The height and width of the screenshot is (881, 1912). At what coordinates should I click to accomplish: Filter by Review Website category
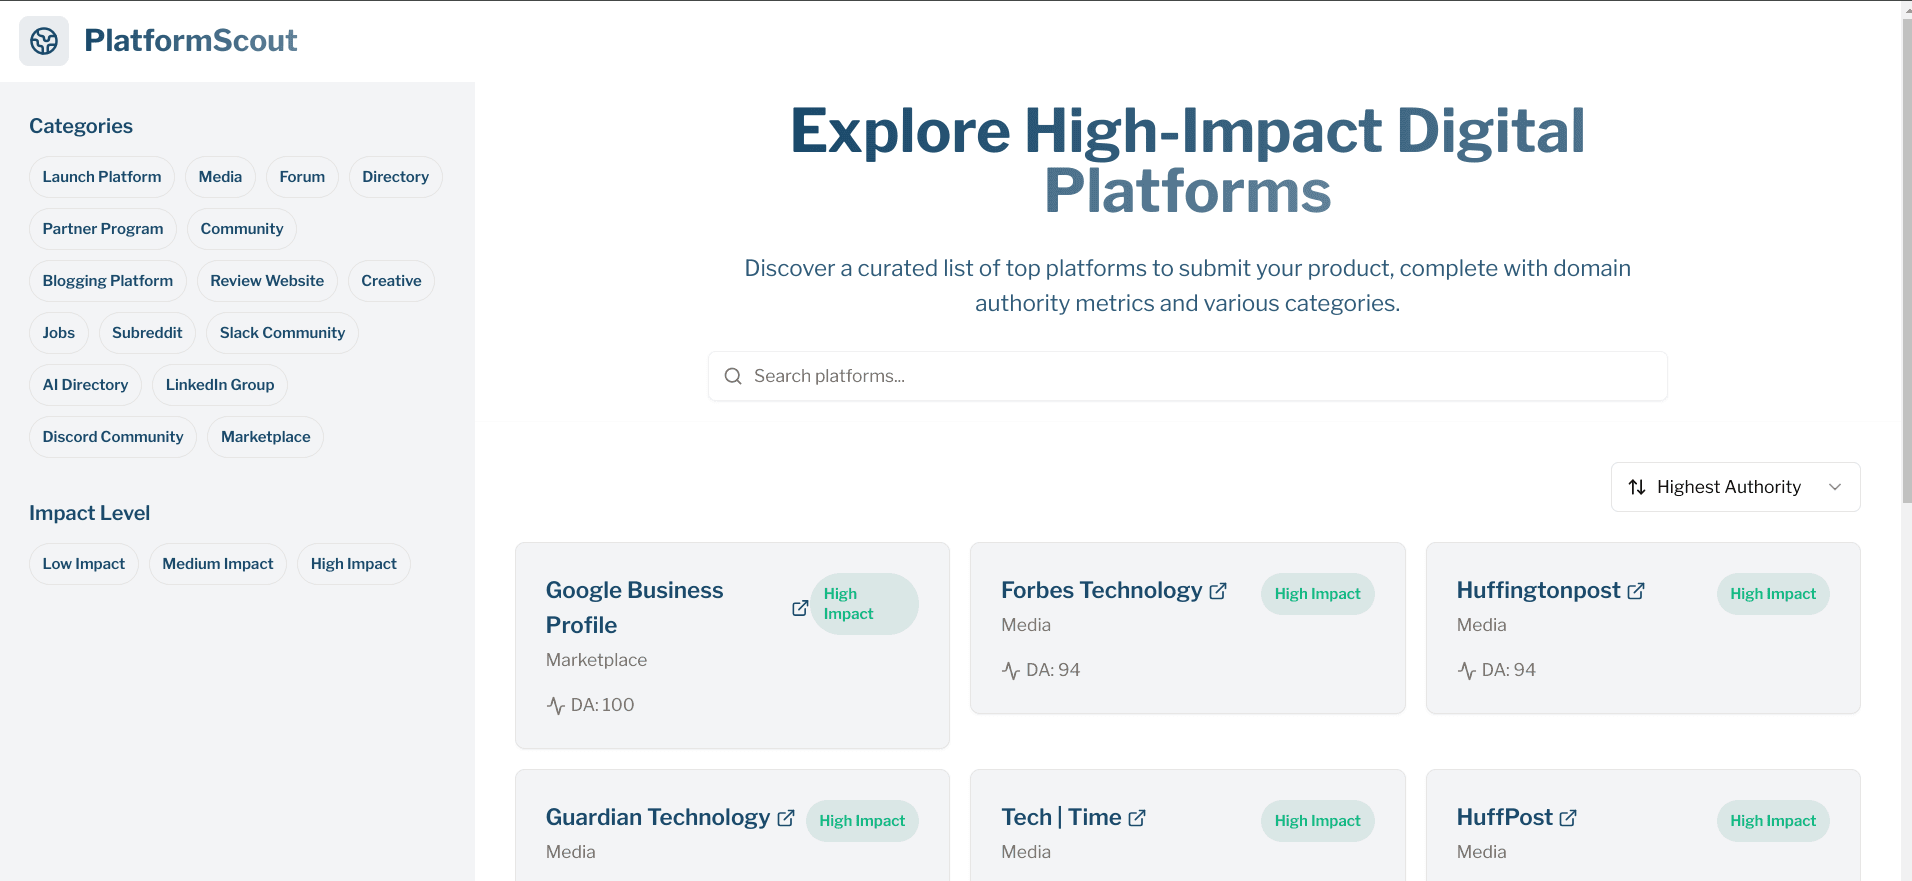point(267,281)
